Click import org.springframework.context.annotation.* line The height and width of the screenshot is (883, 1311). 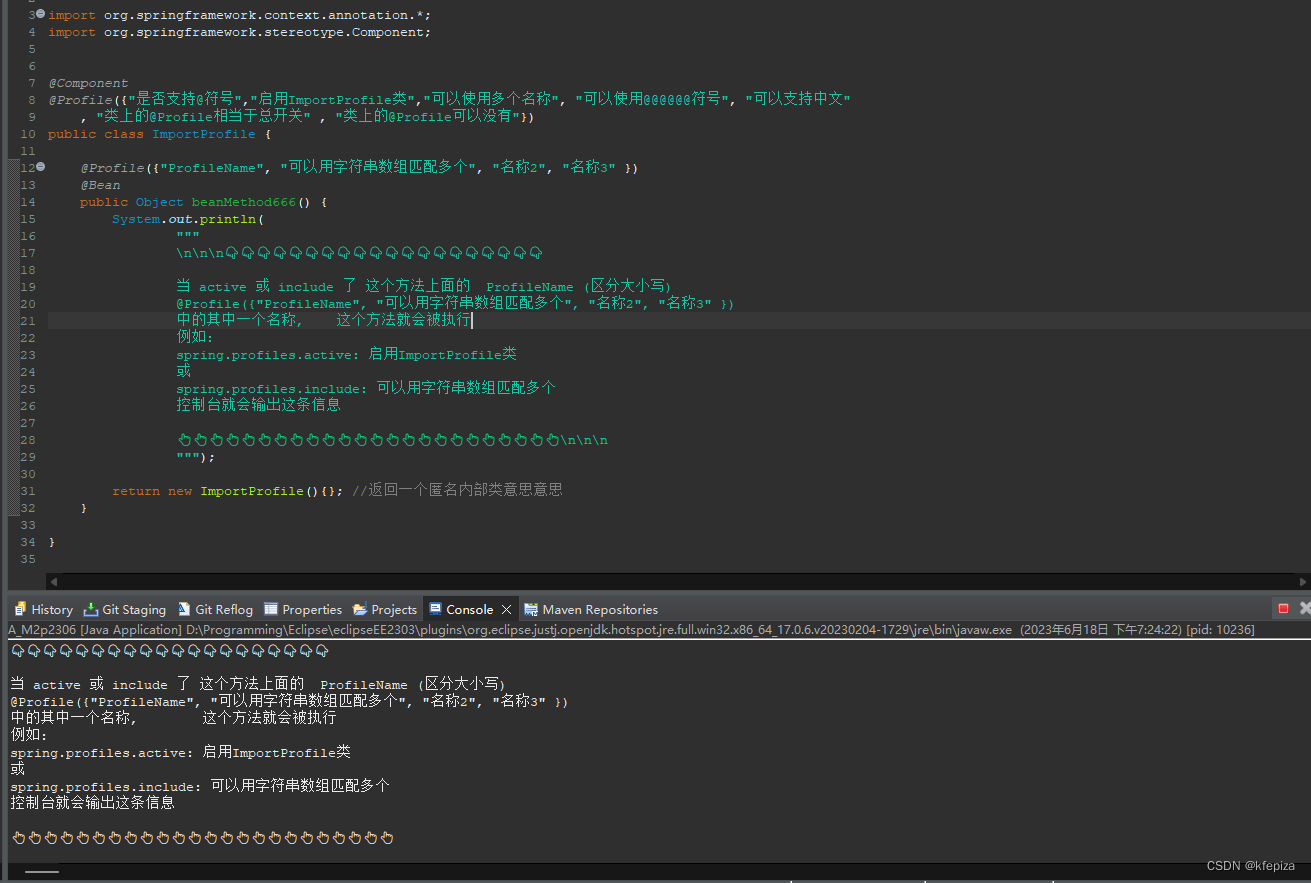tap(240, 15)
